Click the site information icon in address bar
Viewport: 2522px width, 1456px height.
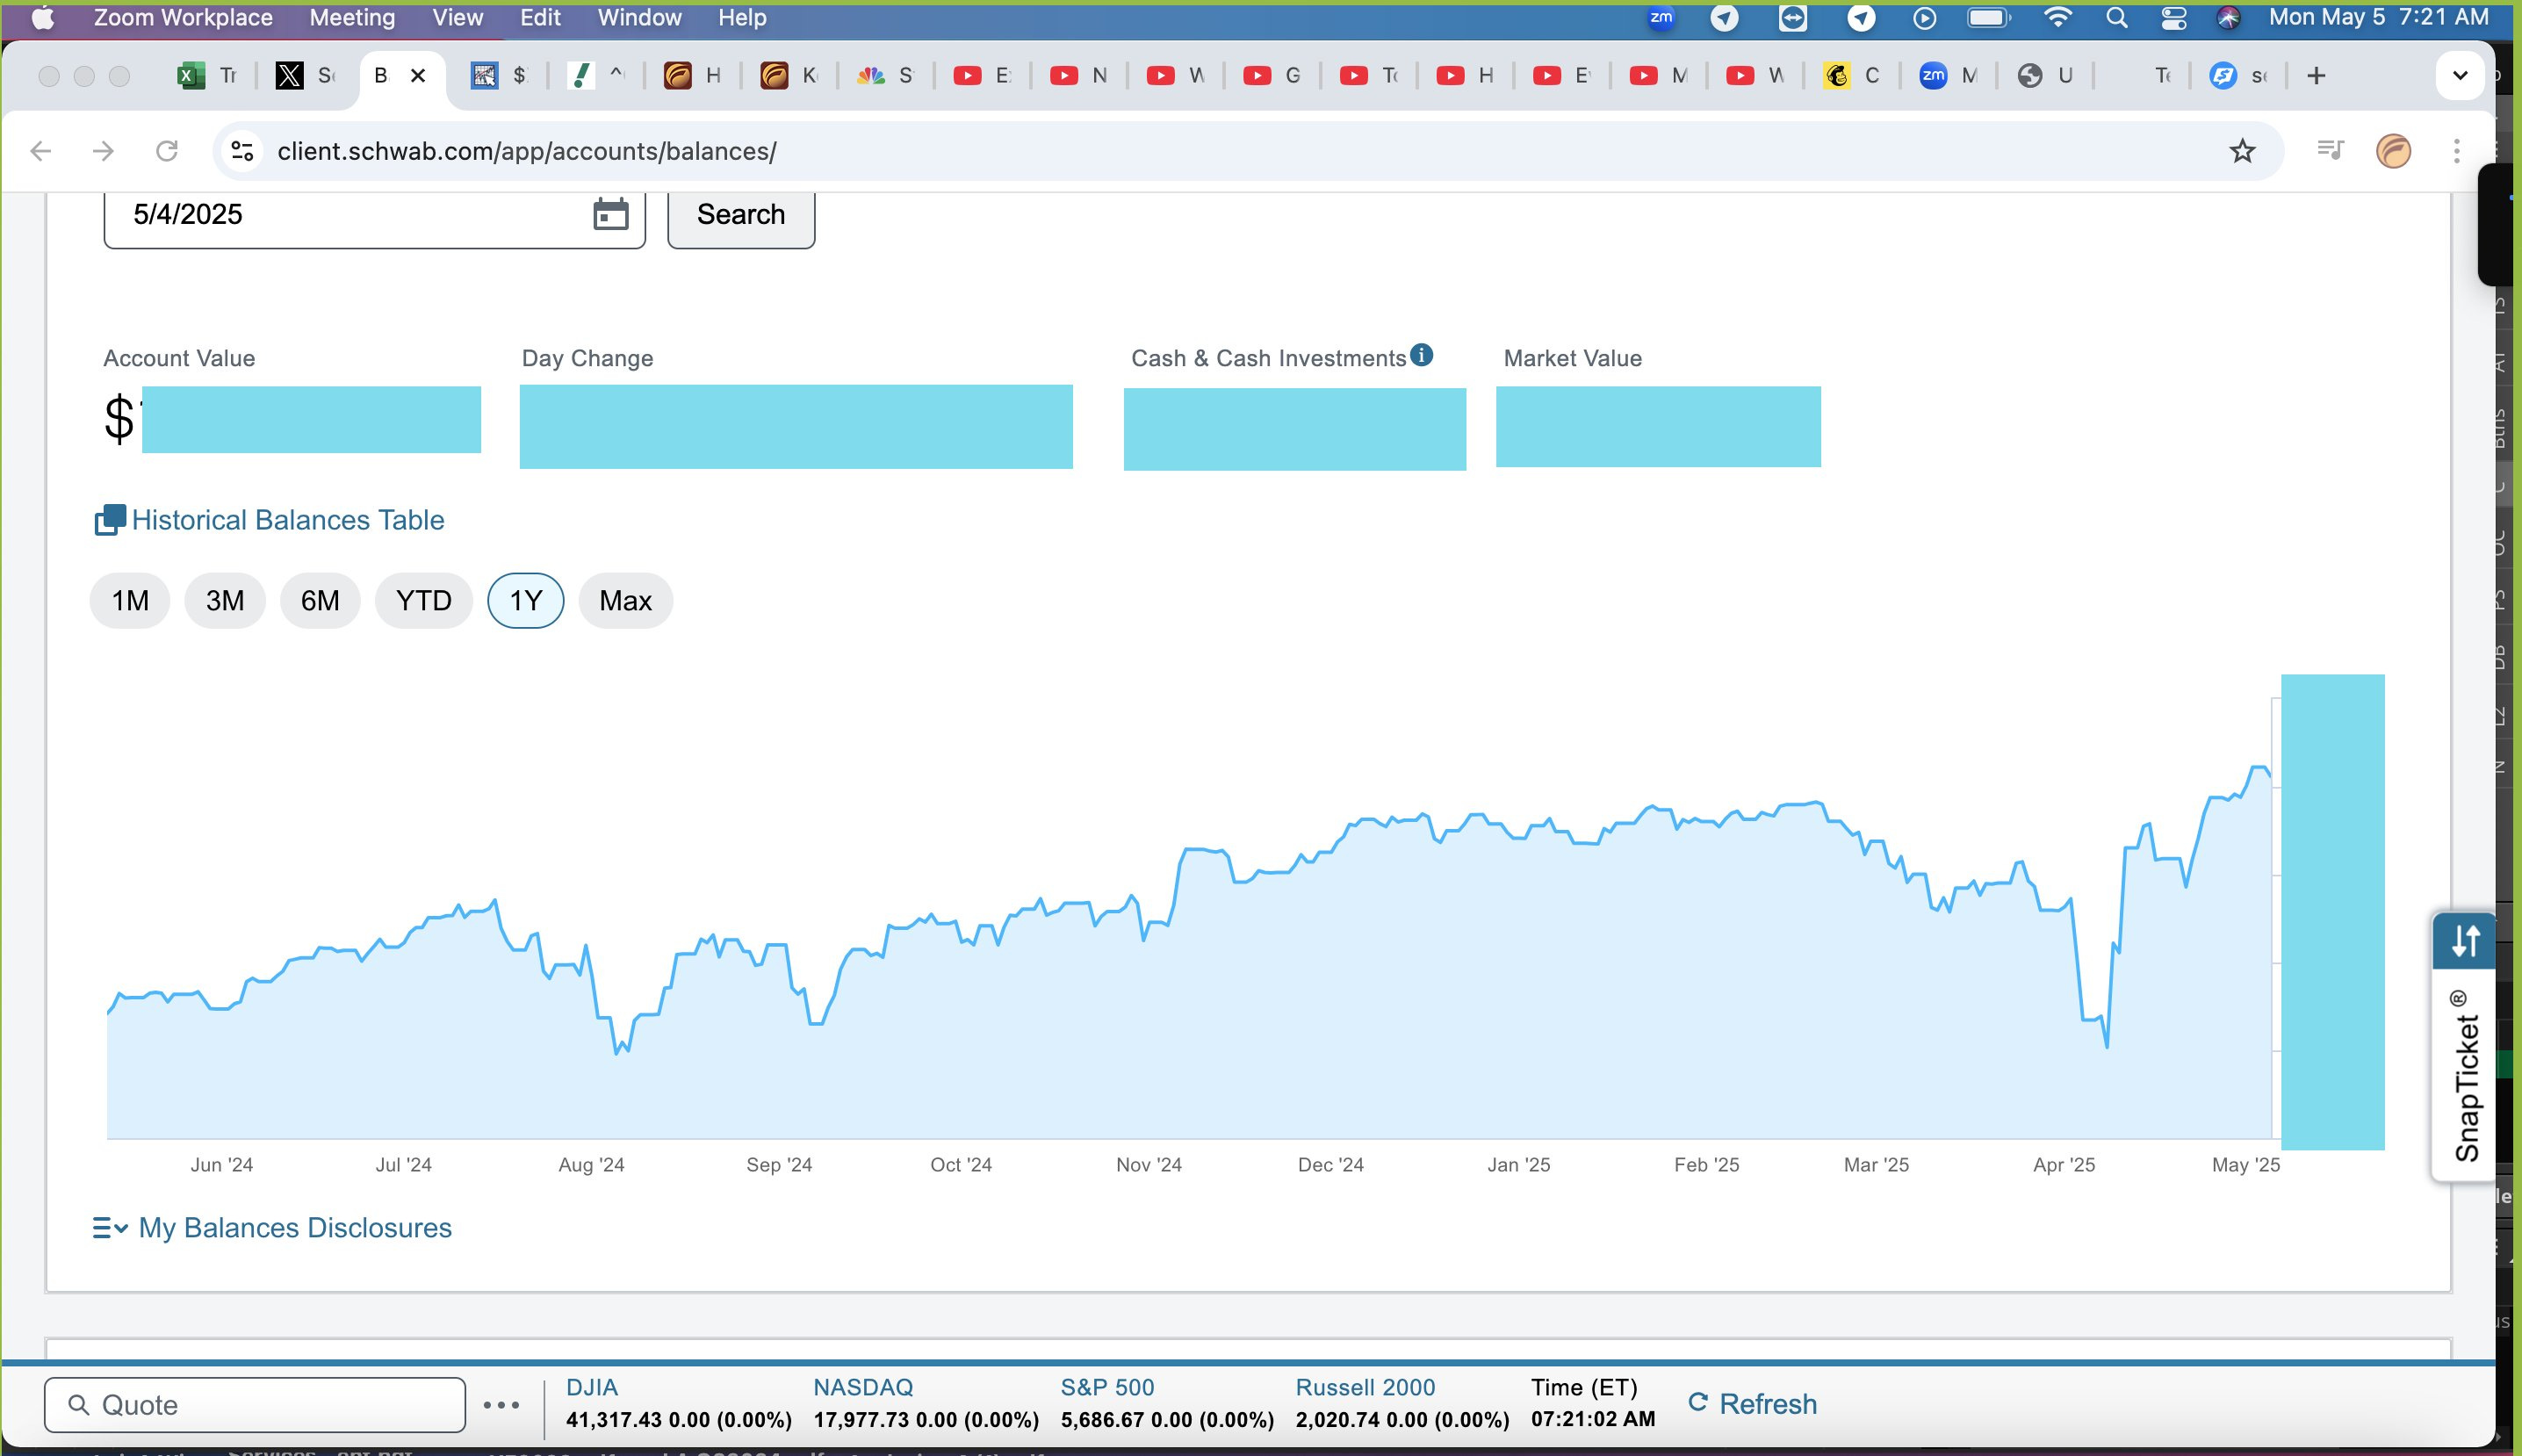(242, 151)
